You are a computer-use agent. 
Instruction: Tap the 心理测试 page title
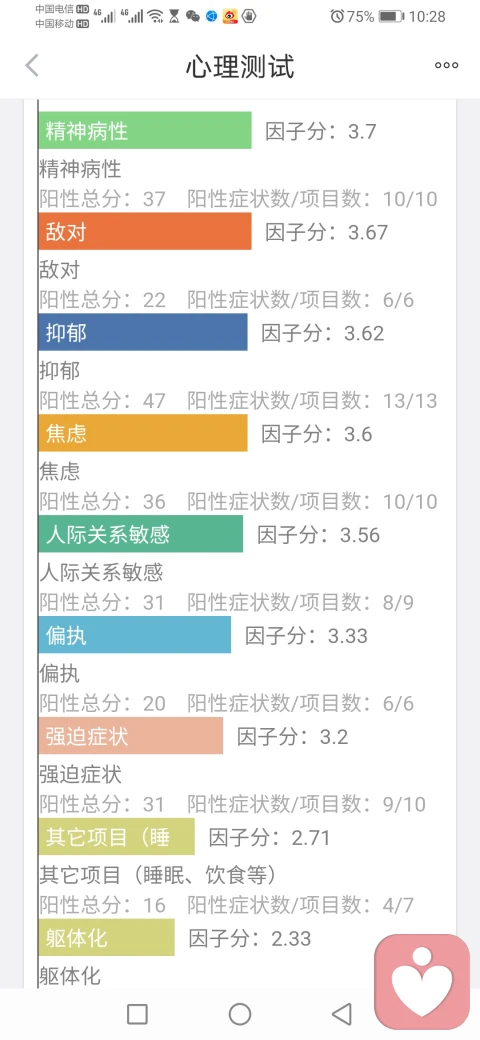point(239,66)
